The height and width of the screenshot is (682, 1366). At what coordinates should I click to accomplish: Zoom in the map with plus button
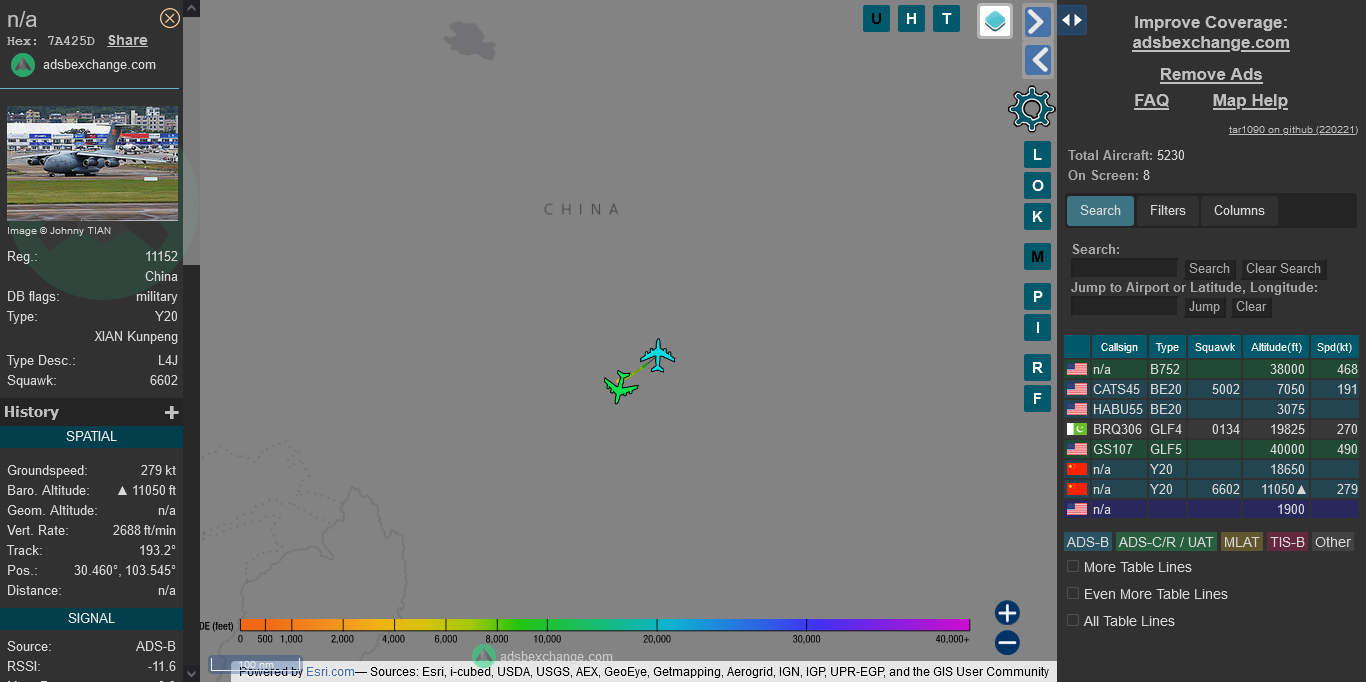1007,613
